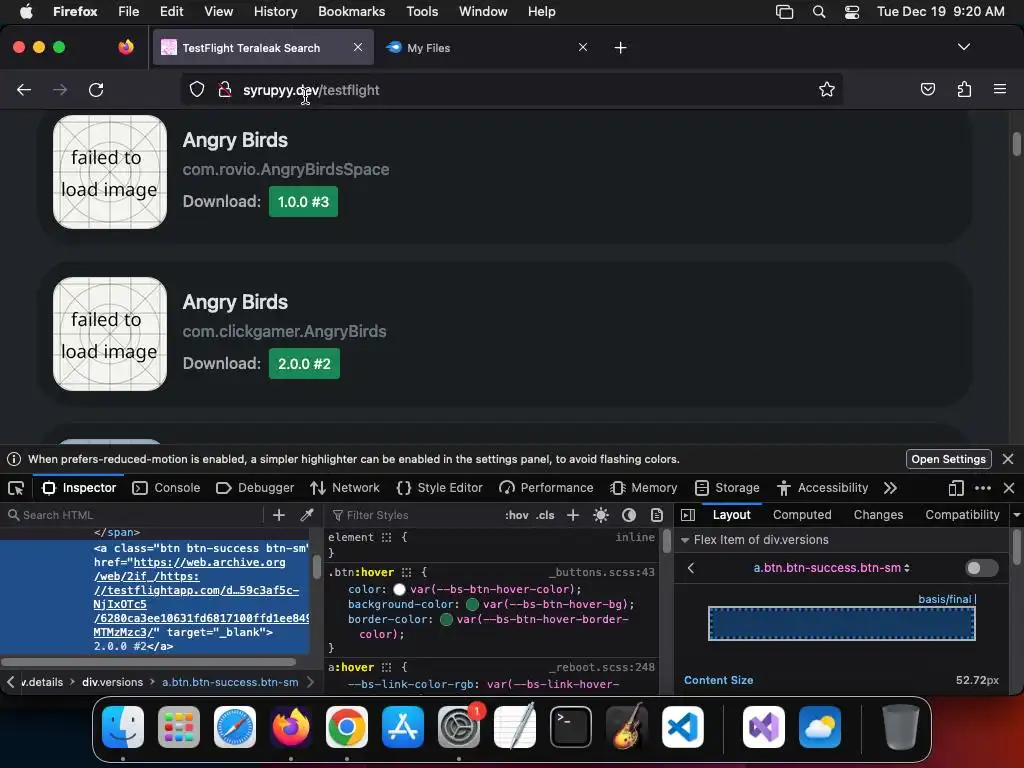This screenshot has height=768, width=1024.
Task: Click the green background-color swatch
Action: tap(472, 605)
